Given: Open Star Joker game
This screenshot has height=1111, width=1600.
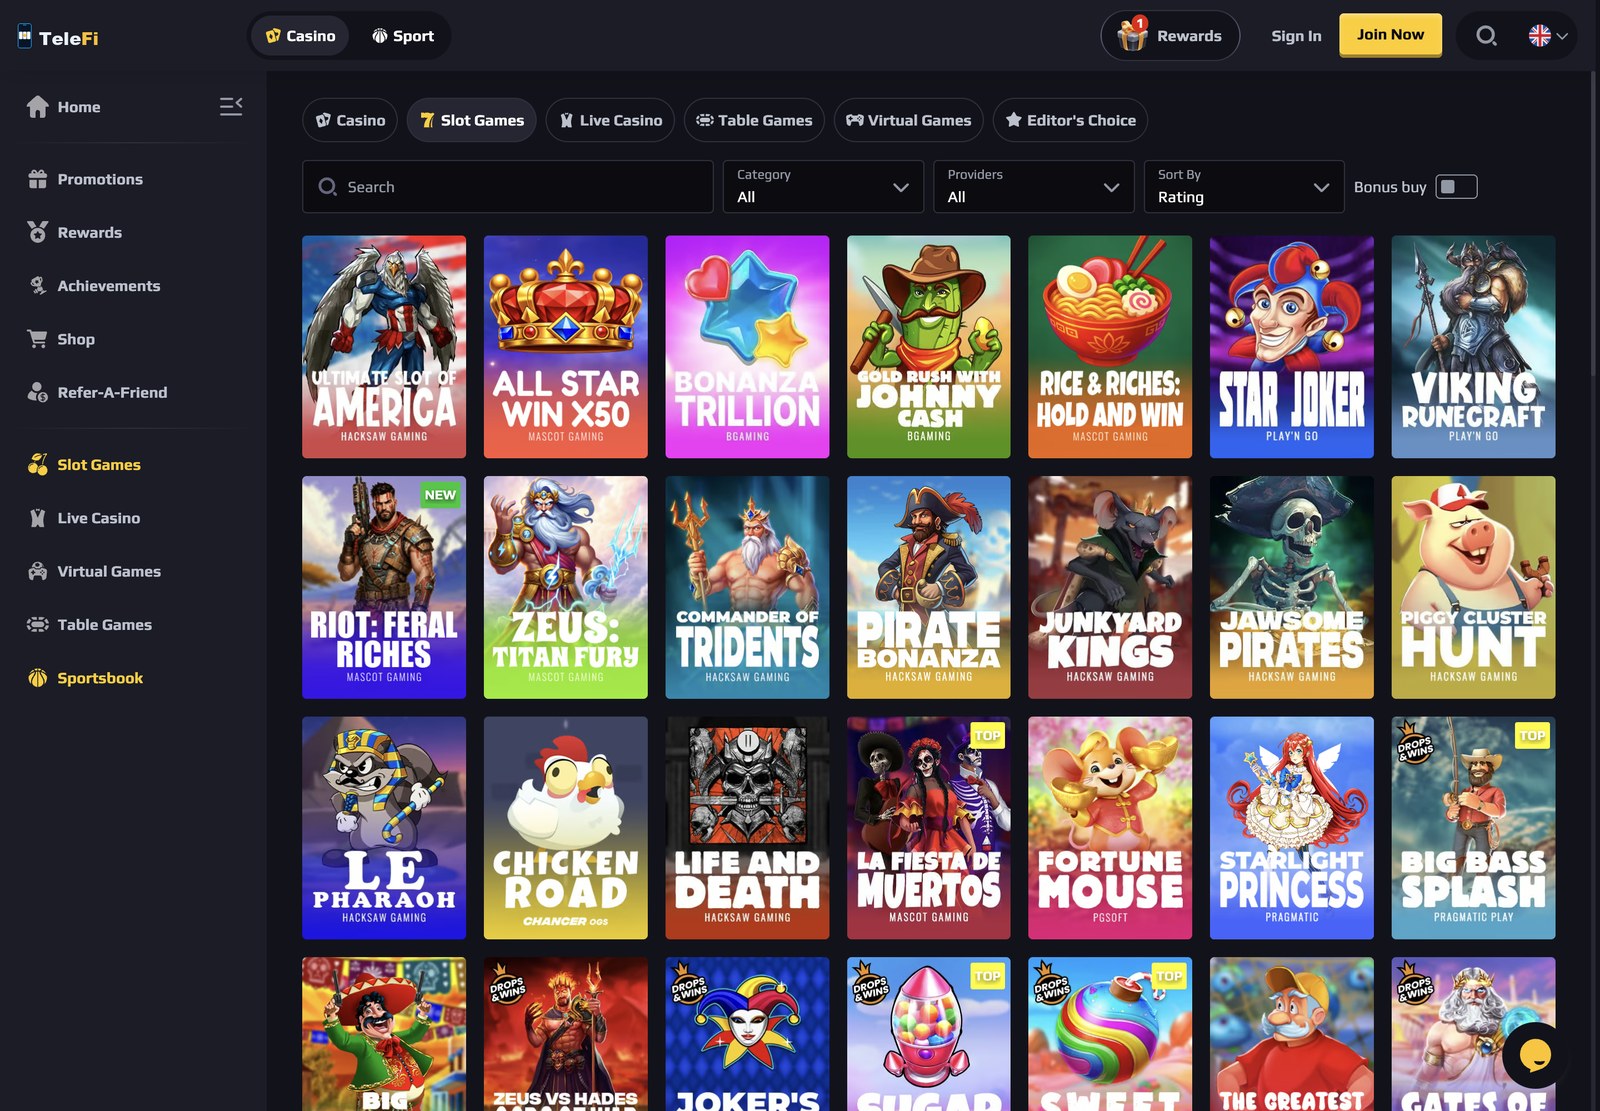Looking at the screenshot, I should (x=1292, y=347).
